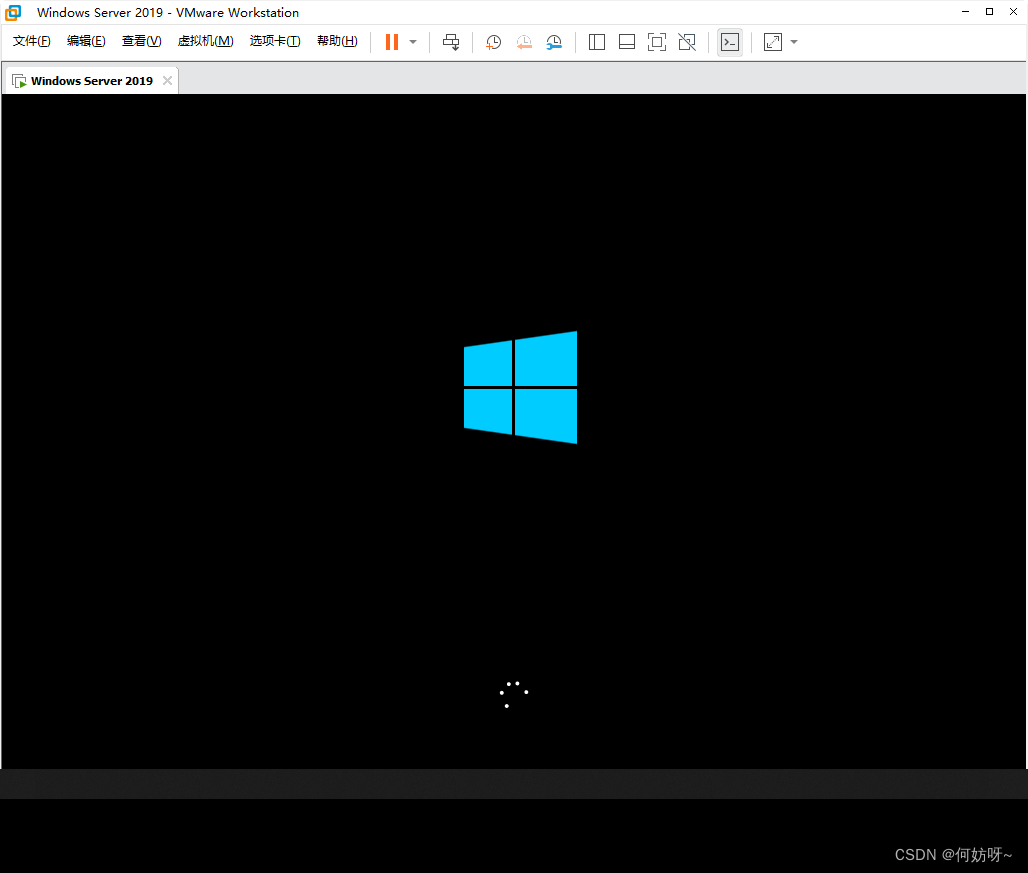The width and height of the screenshot is (1028, 873).
Task: Open the 帮助(H) menu
Action: click(x=337, y=41)
